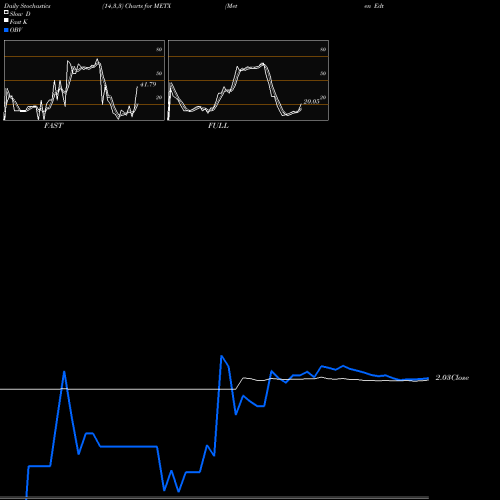
Task: Click the Fast K legend swatch
Action: (6, 21)
